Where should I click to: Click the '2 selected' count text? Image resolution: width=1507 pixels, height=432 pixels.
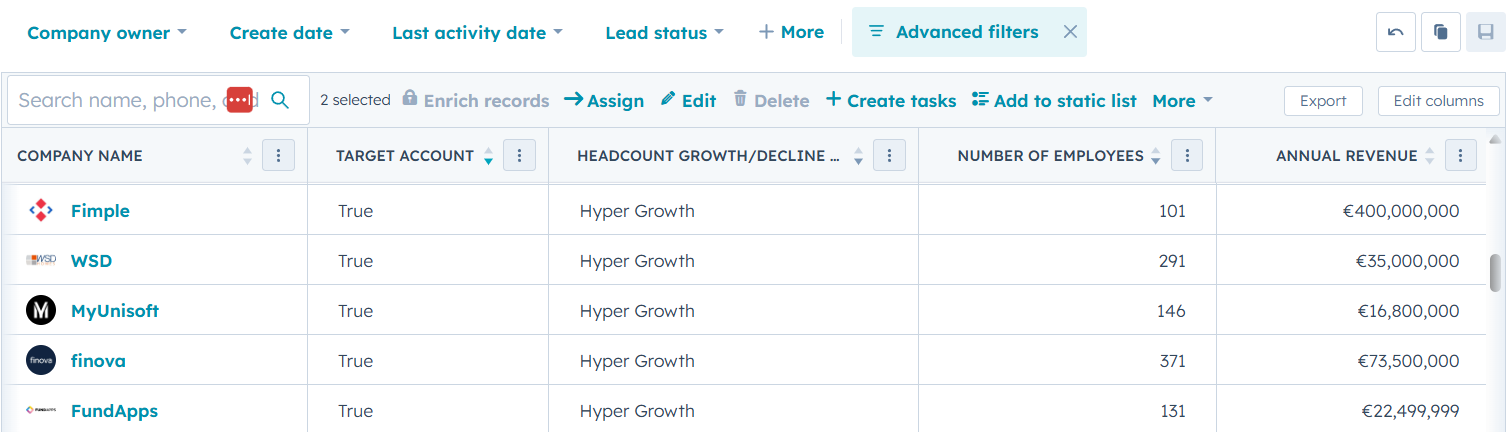click(x=355, y=100)
